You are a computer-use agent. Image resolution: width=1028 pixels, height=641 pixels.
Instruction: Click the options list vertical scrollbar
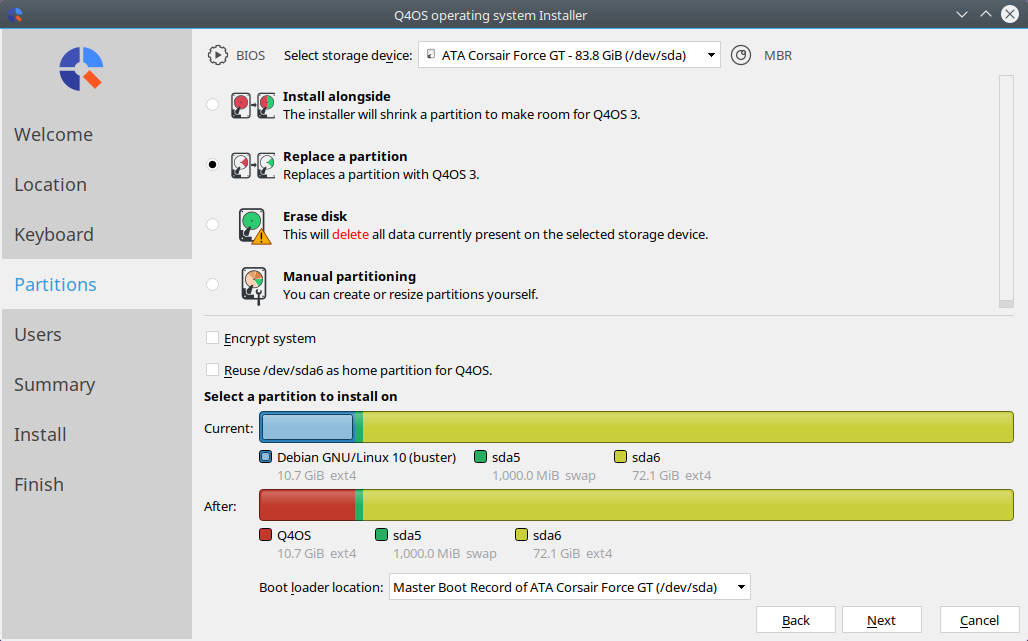coord(1006,191)
